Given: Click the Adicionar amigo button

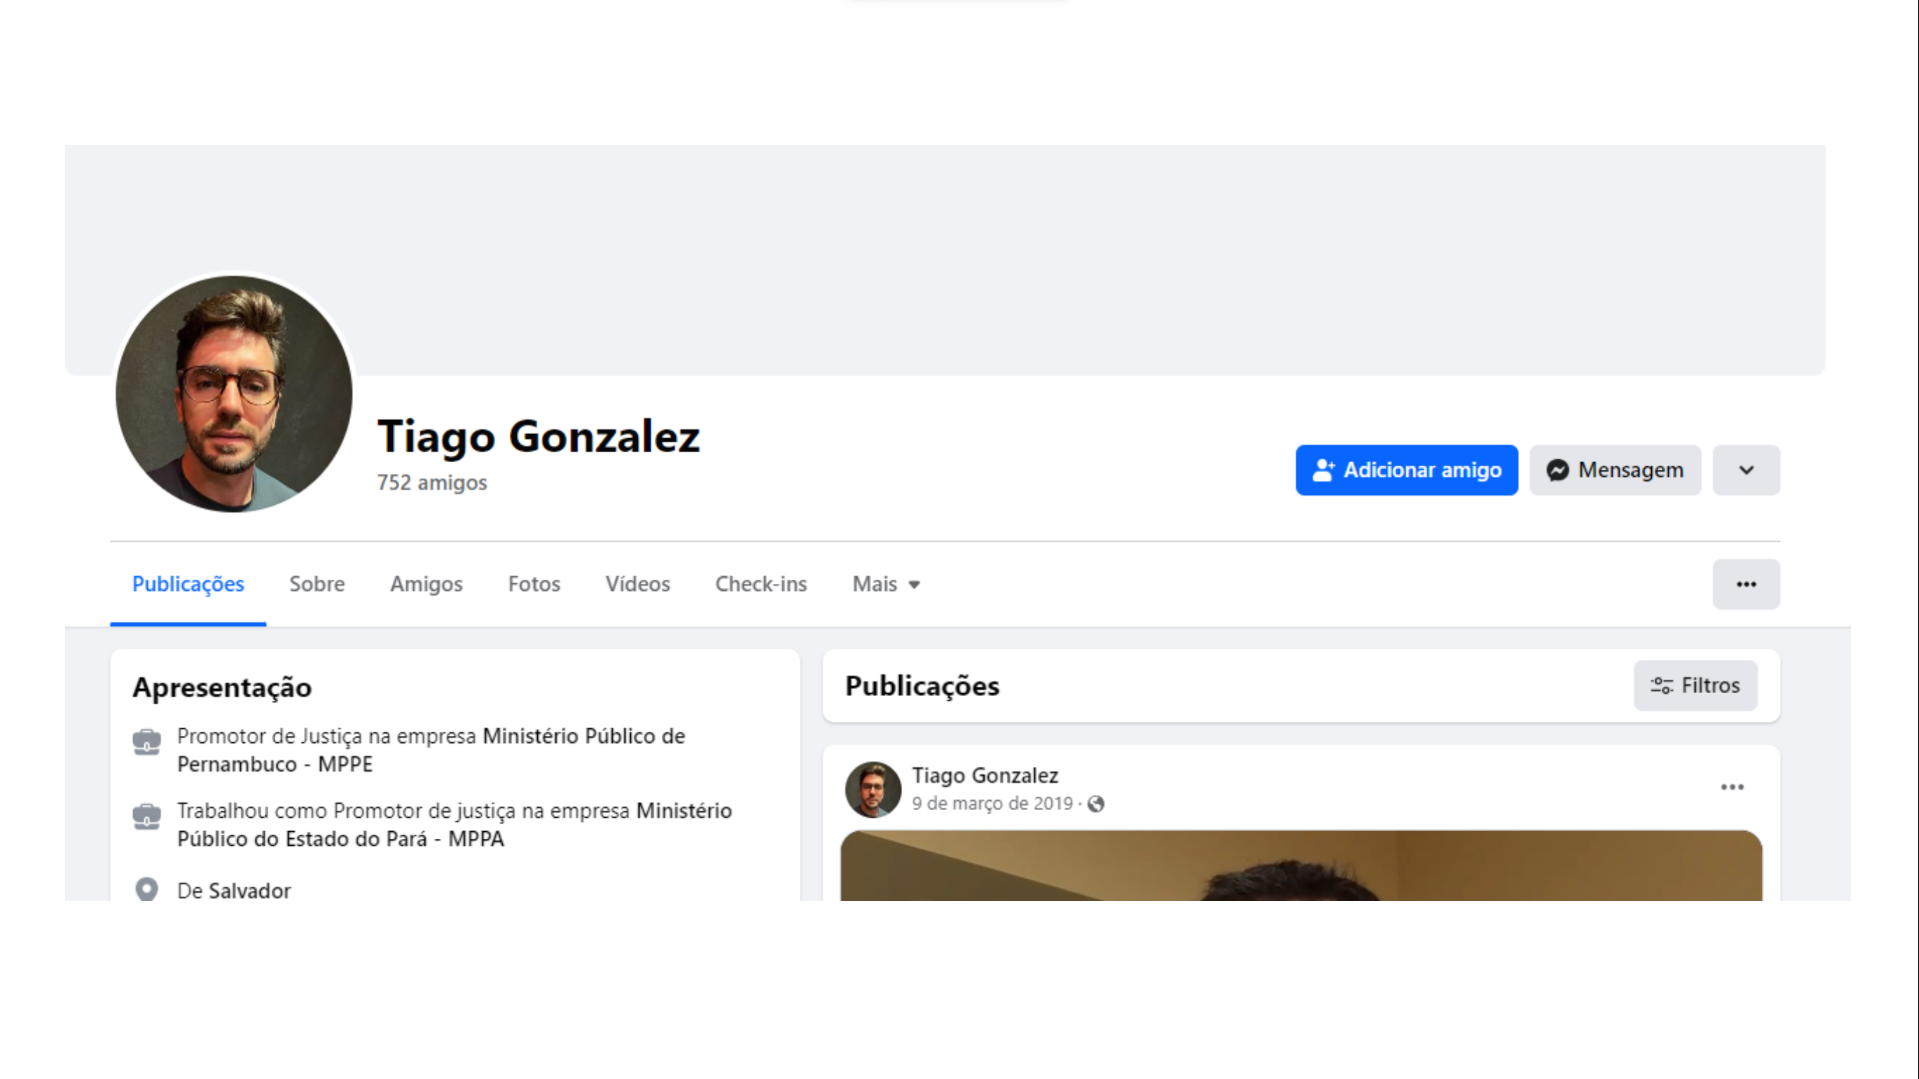Looking at the screenshot, I should [x=1406, y=470].
